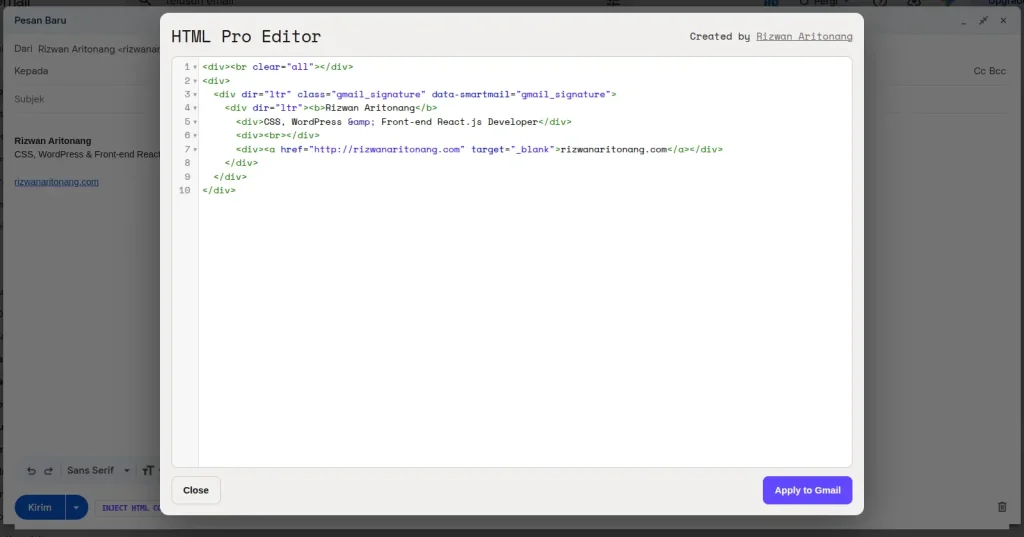Click the Pesan Baru compose header
Image resolution: width=1024 pixels, height=537 pixels.
click(x=40, y=20)
